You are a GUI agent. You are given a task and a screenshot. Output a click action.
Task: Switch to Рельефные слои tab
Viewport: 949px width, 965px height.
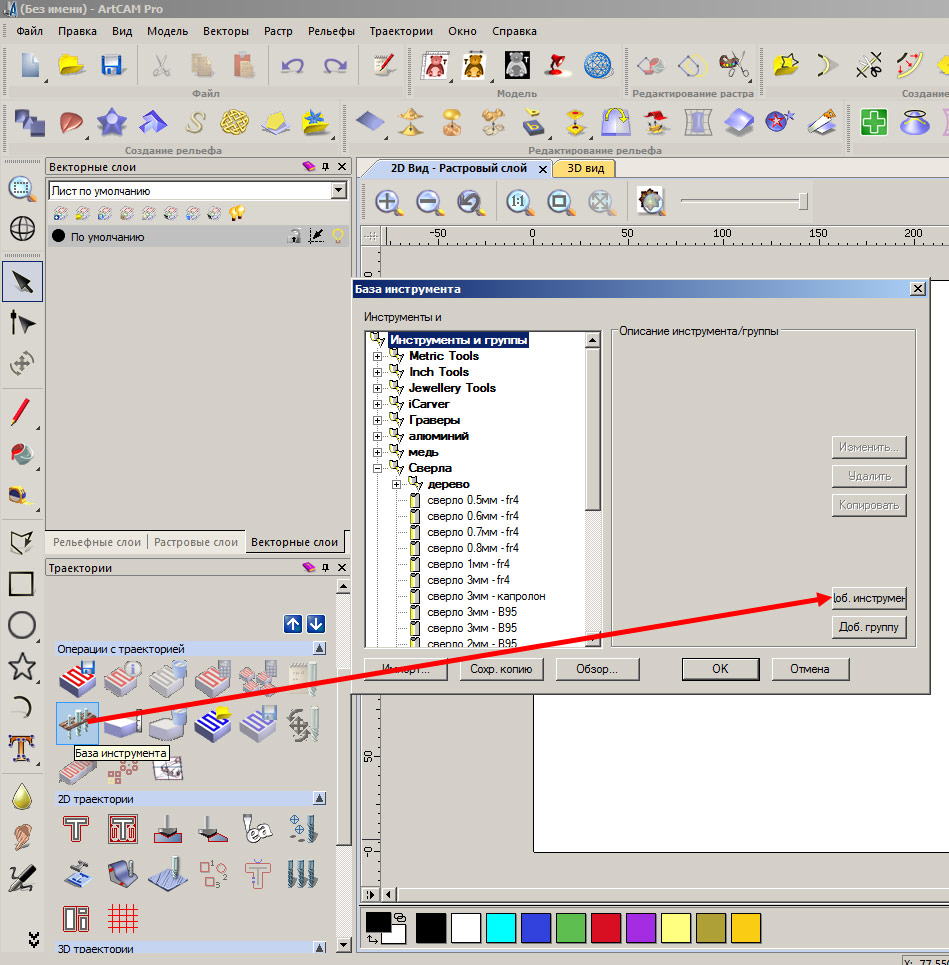(97, 542)
